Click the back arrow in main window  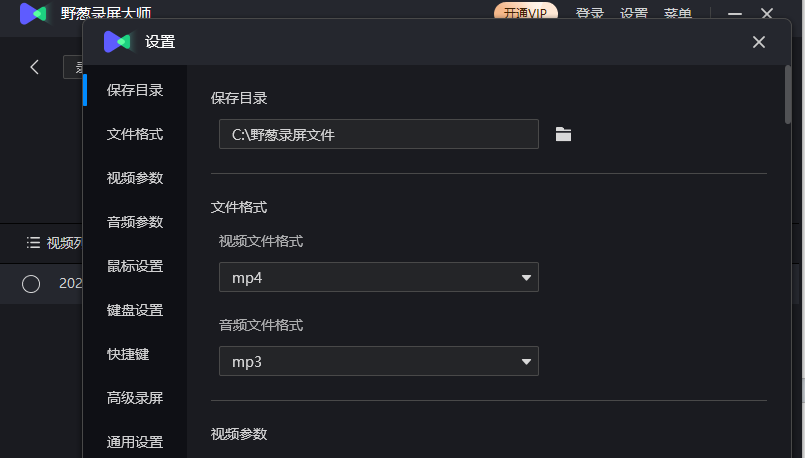tap(34, 67)
